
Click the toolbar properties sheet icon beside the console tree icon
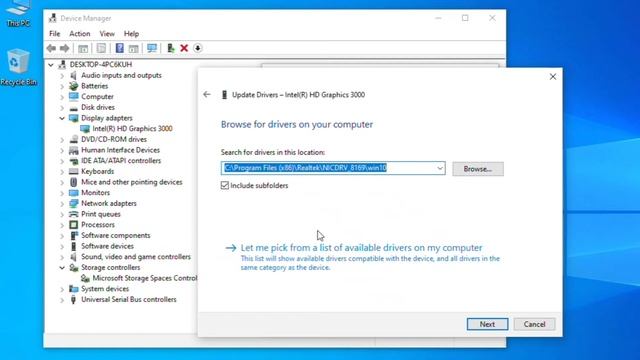pos(101,48)
